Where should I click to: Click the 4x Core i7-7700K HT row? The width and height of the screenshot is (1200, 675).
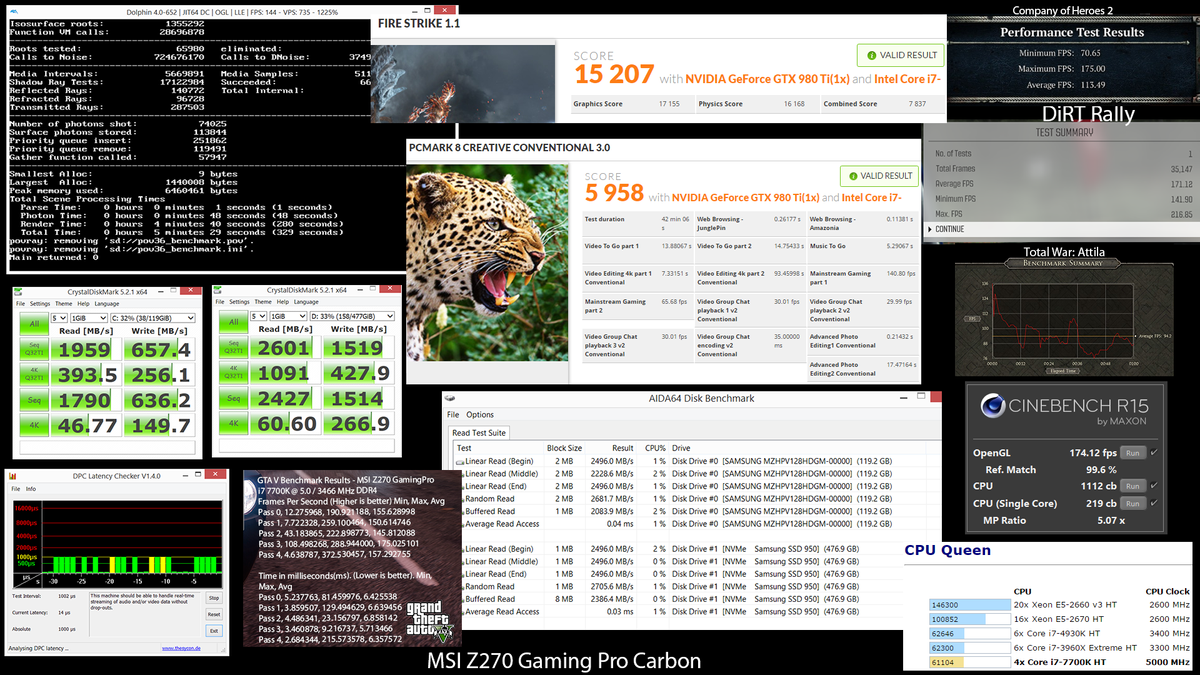[1059, 661]
